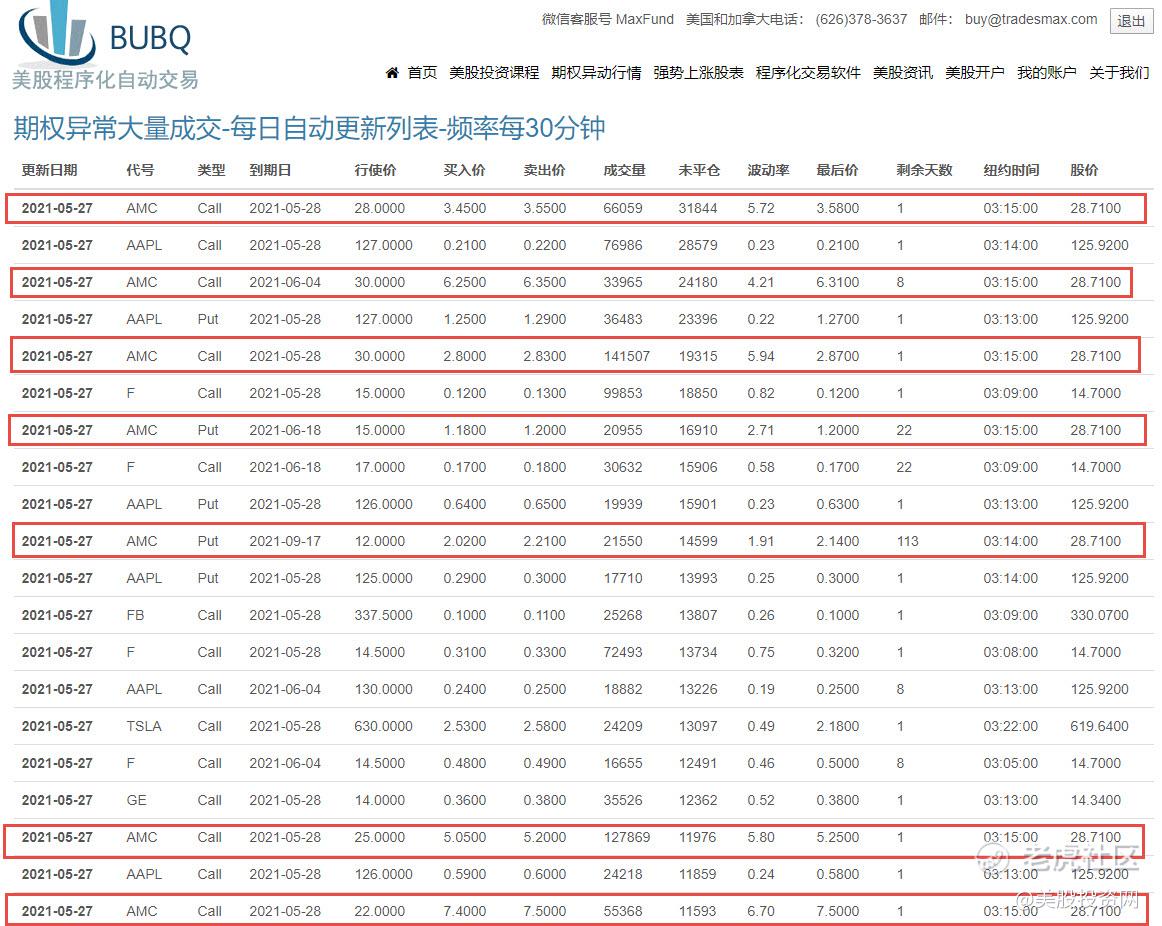The height and width of the screenshot is (926, 1162).
Task: Click 剩余天数 column header
Action: pyautogui.click(x=924, y=170)
